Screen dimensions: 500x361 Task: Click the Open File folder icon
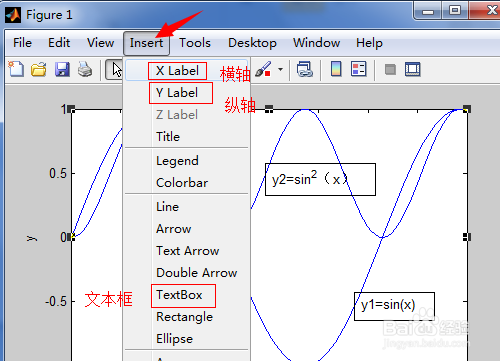click(x=39, y=70)
